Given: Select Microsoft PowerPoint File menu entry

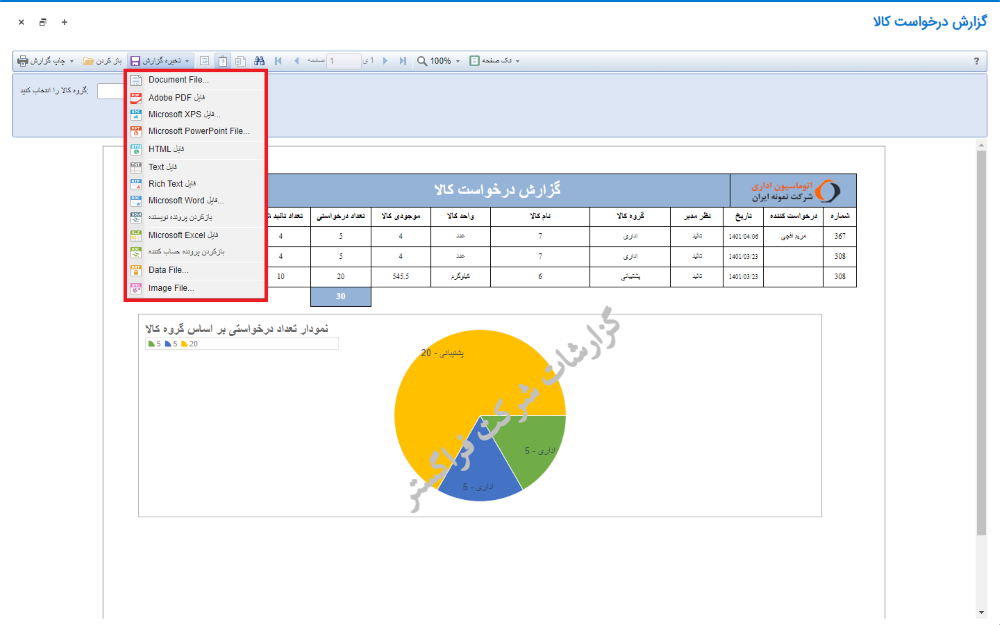Looking at the screenshot, I should pos(198,131).
